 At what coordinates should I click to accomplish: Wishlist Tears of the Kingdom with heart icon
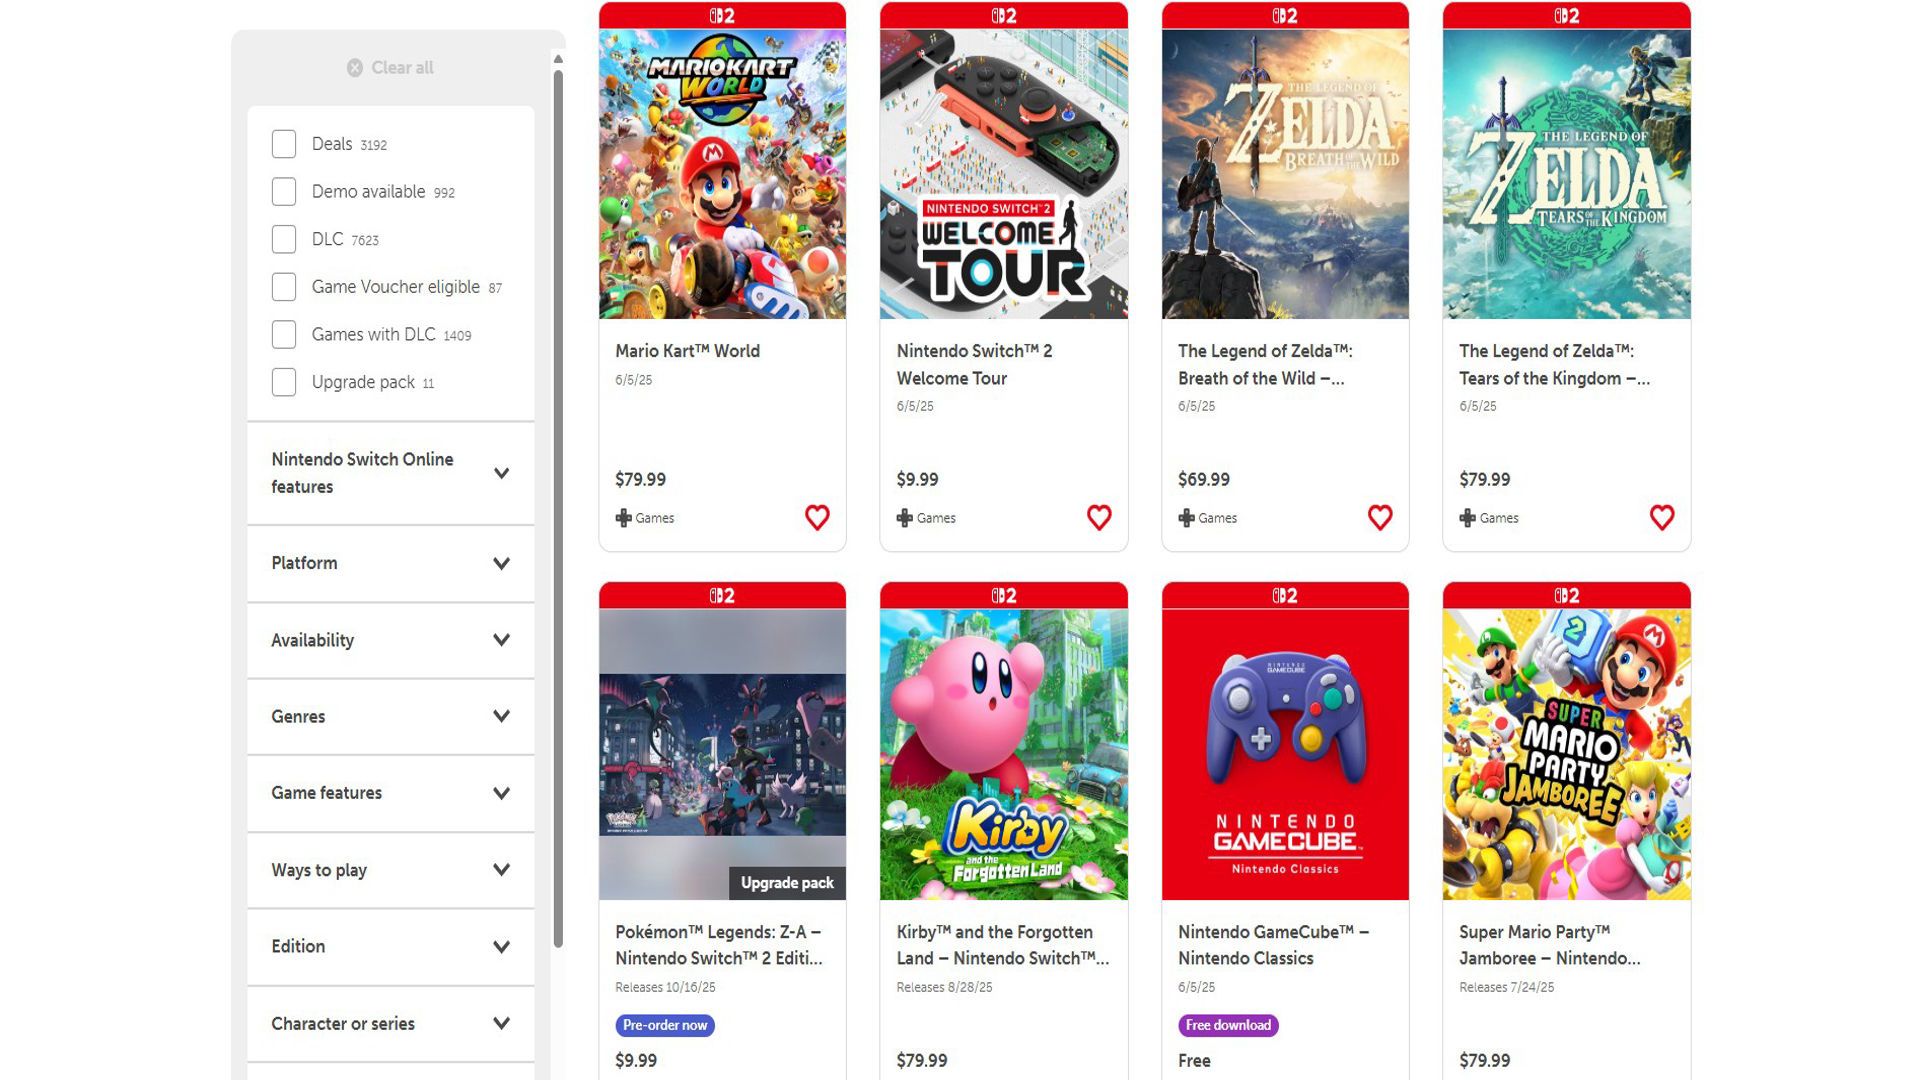click(x=1662, y=517)
